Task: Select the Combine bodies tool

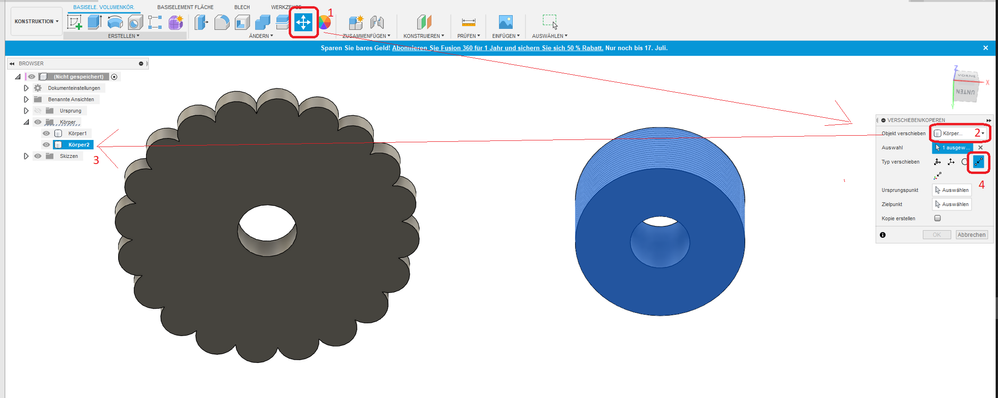Action: pyautogui.click(x=262, y=23)
